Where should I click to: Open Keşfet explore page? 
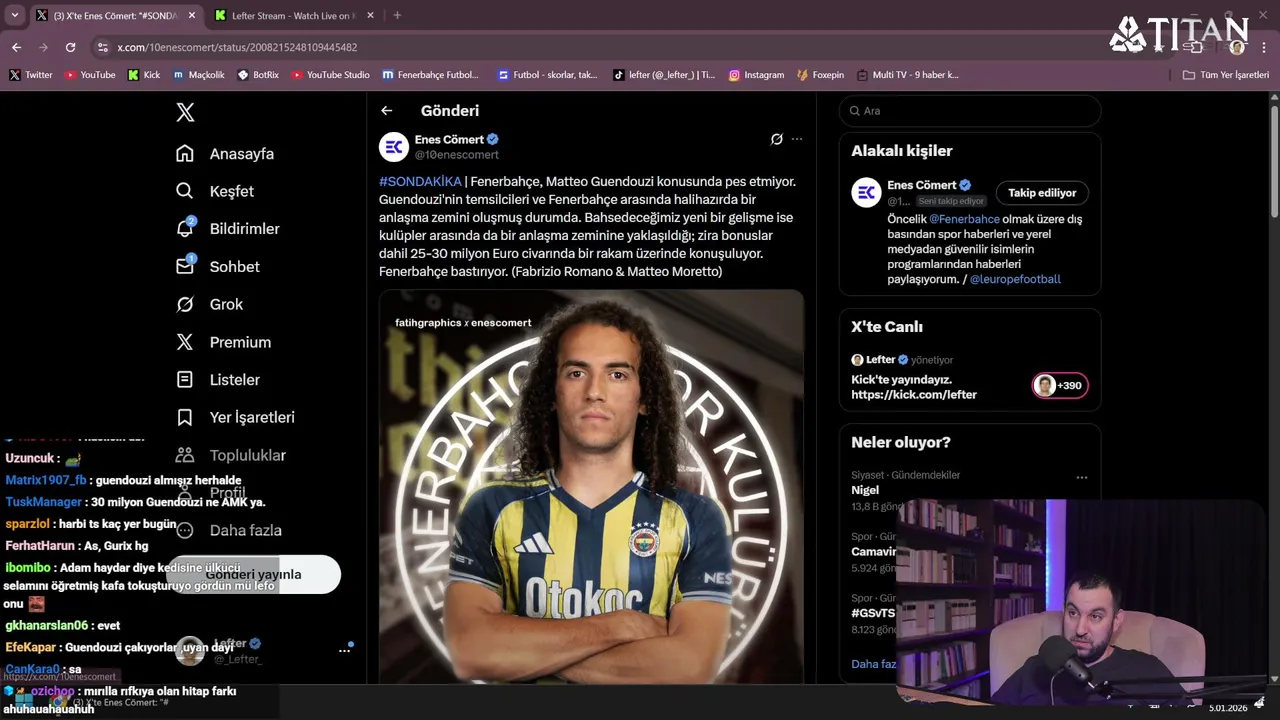[x=215, y=191]
